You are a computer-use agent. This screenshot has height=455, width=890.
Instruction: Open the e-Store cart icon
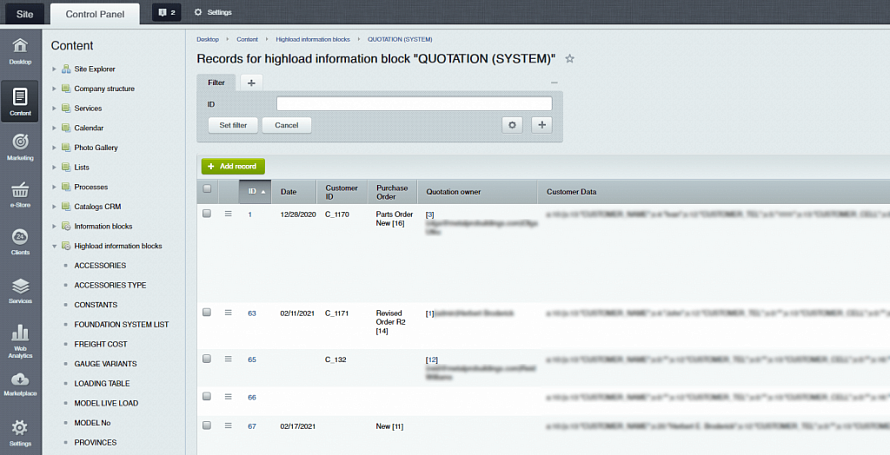(x=20, y=194)
